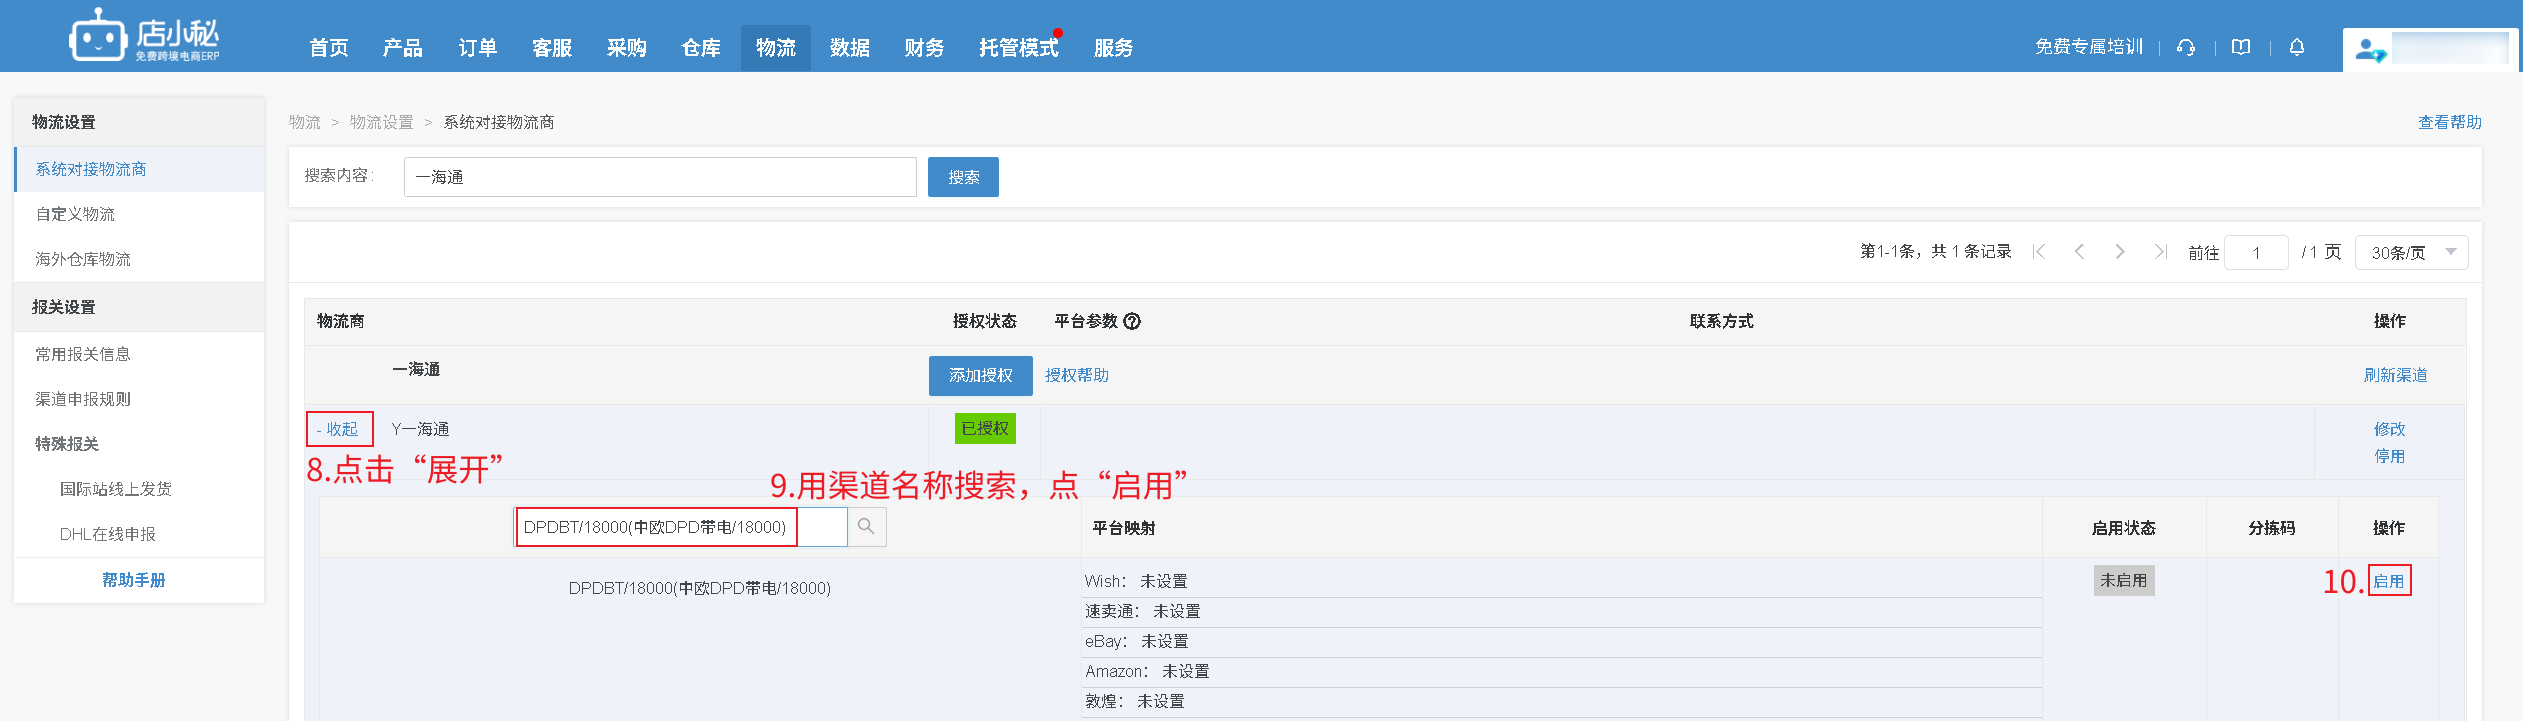Open the 物流 top navigation menu

[775, 48]
